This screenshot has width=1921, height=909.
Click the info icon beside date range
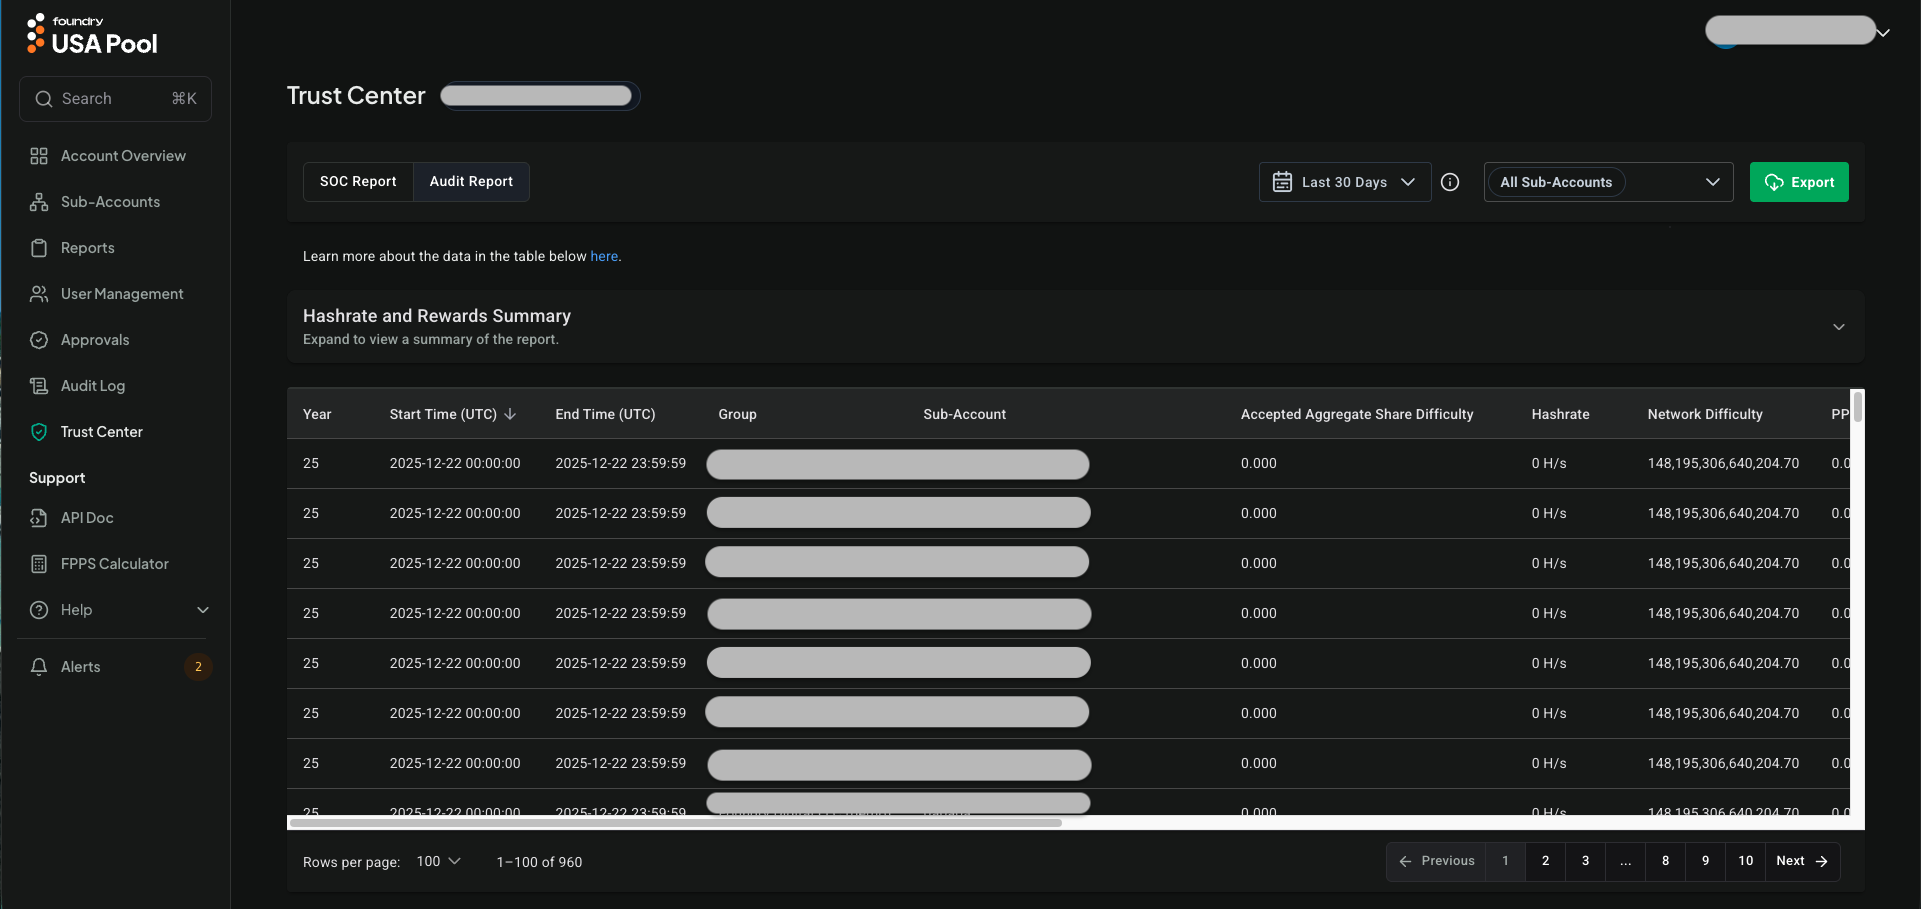[x=1450, y=182]
